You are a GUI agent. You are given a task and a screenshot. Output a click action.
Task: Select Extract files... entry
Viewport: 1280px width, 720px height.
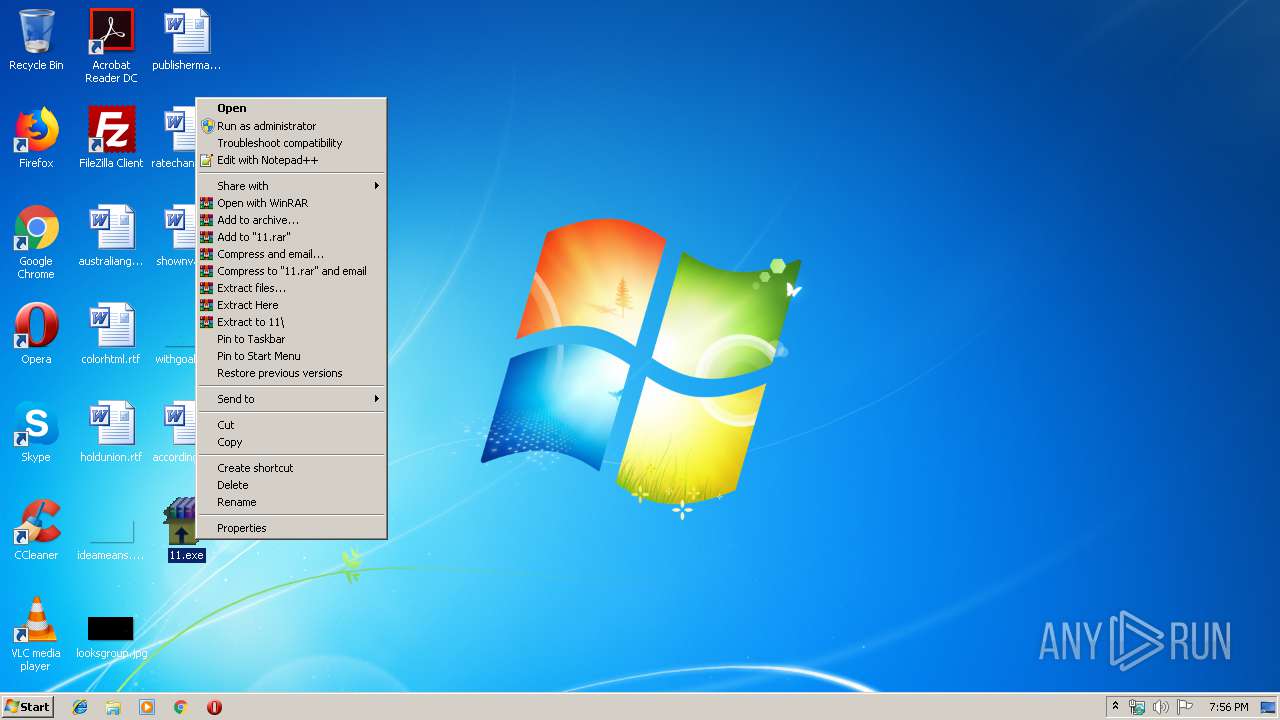point(291,288)
